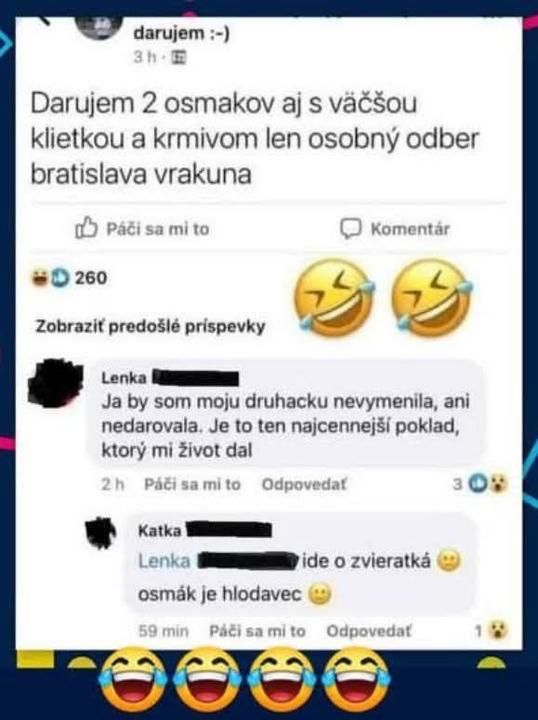Image resolution: width=538 pixels, height=720 pixels.
Task: Like Lenka's comment via Páči sa mi to
Action: click(x=192, y=484)
